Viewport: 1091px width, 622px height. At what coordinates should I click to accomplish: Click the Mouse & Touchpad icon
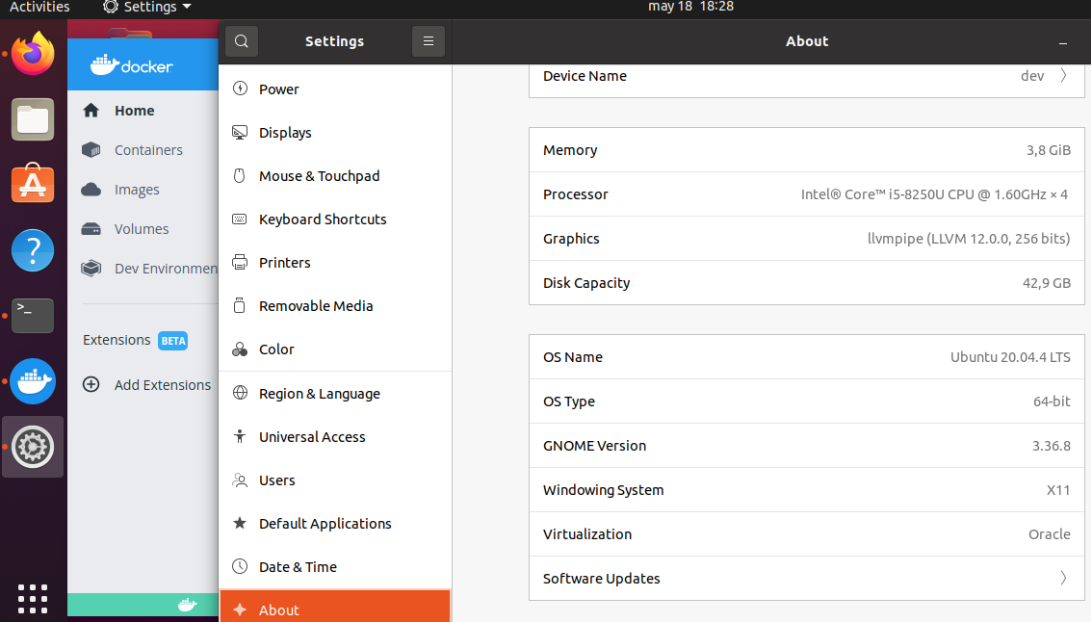coord(240,175)
